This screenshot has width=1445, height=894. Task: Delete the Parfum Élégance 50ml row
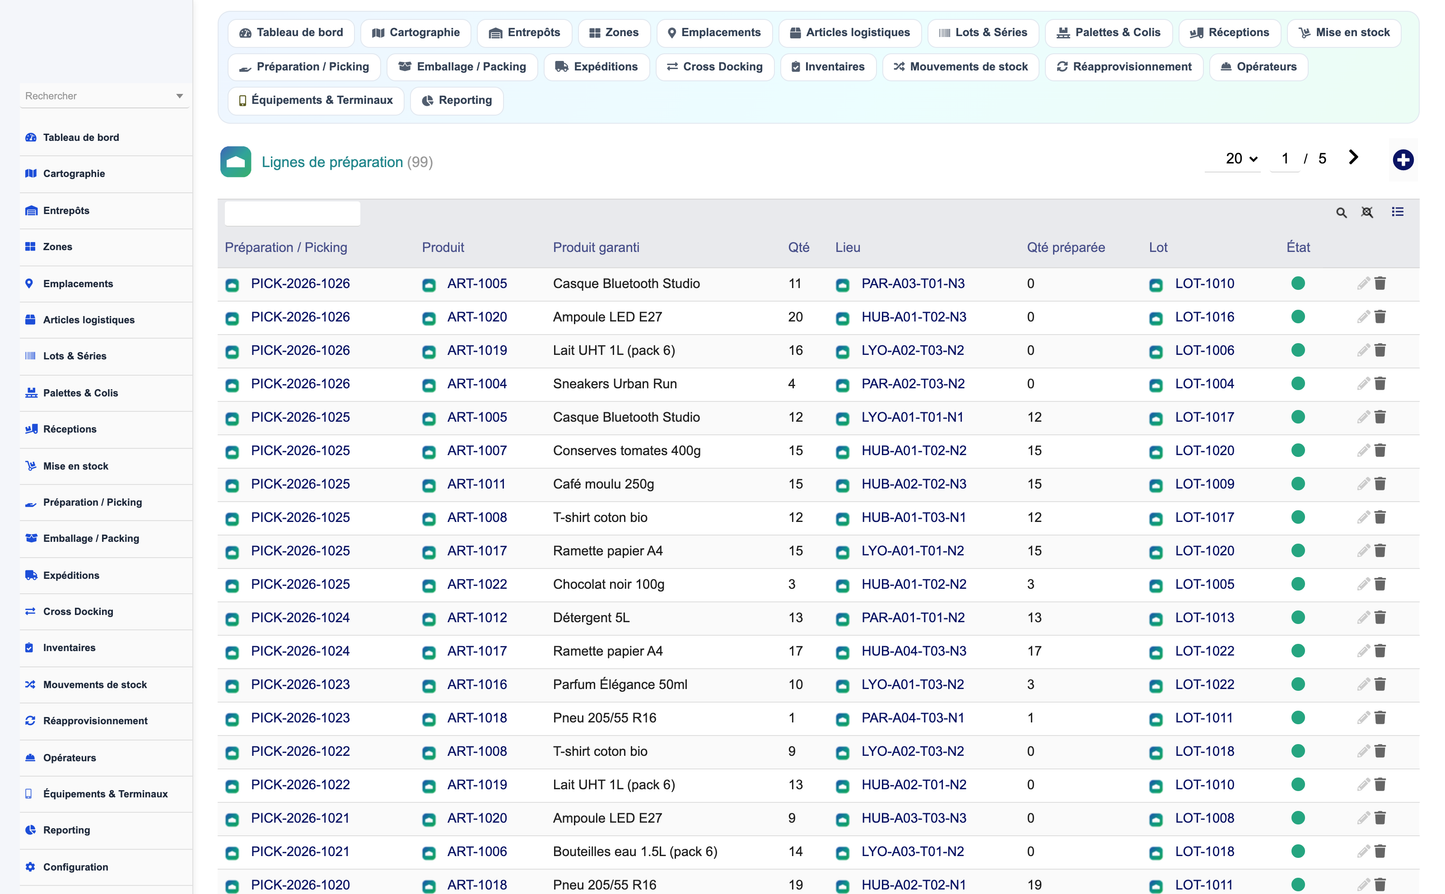tap(1380, 685)
